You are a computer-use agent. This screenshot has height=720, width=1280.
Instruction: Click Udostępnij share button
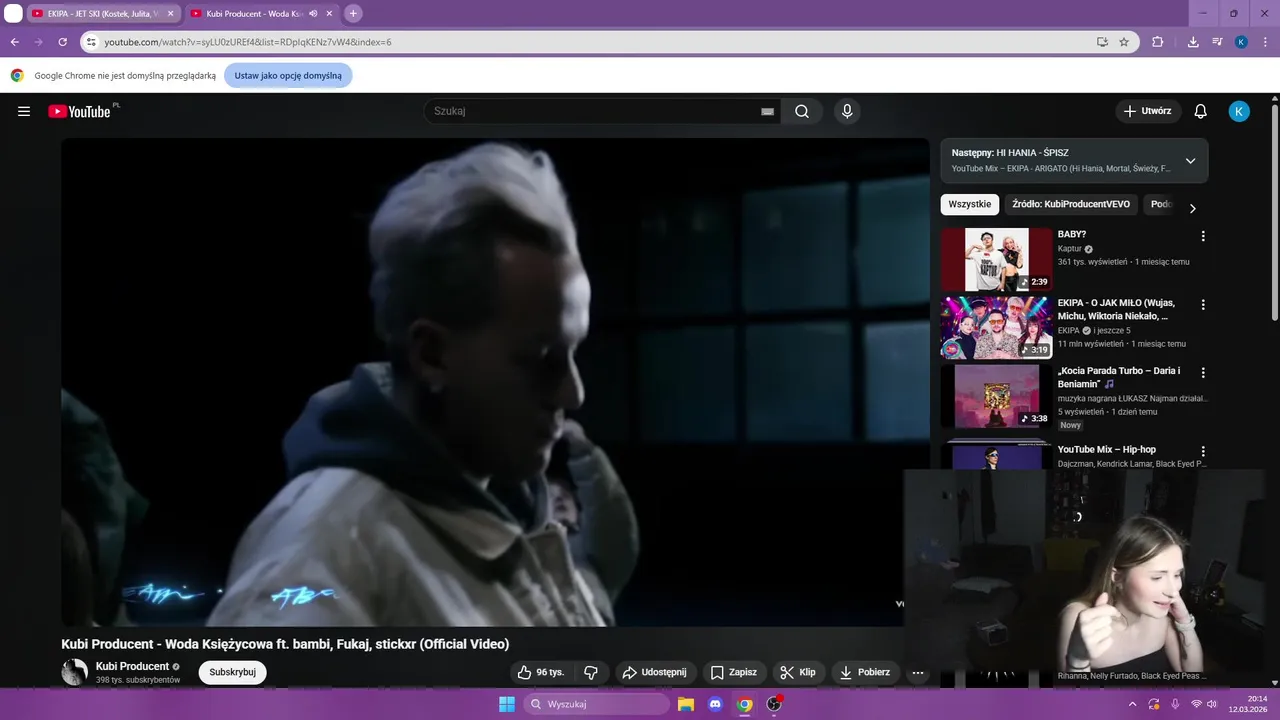pos(655,672)
